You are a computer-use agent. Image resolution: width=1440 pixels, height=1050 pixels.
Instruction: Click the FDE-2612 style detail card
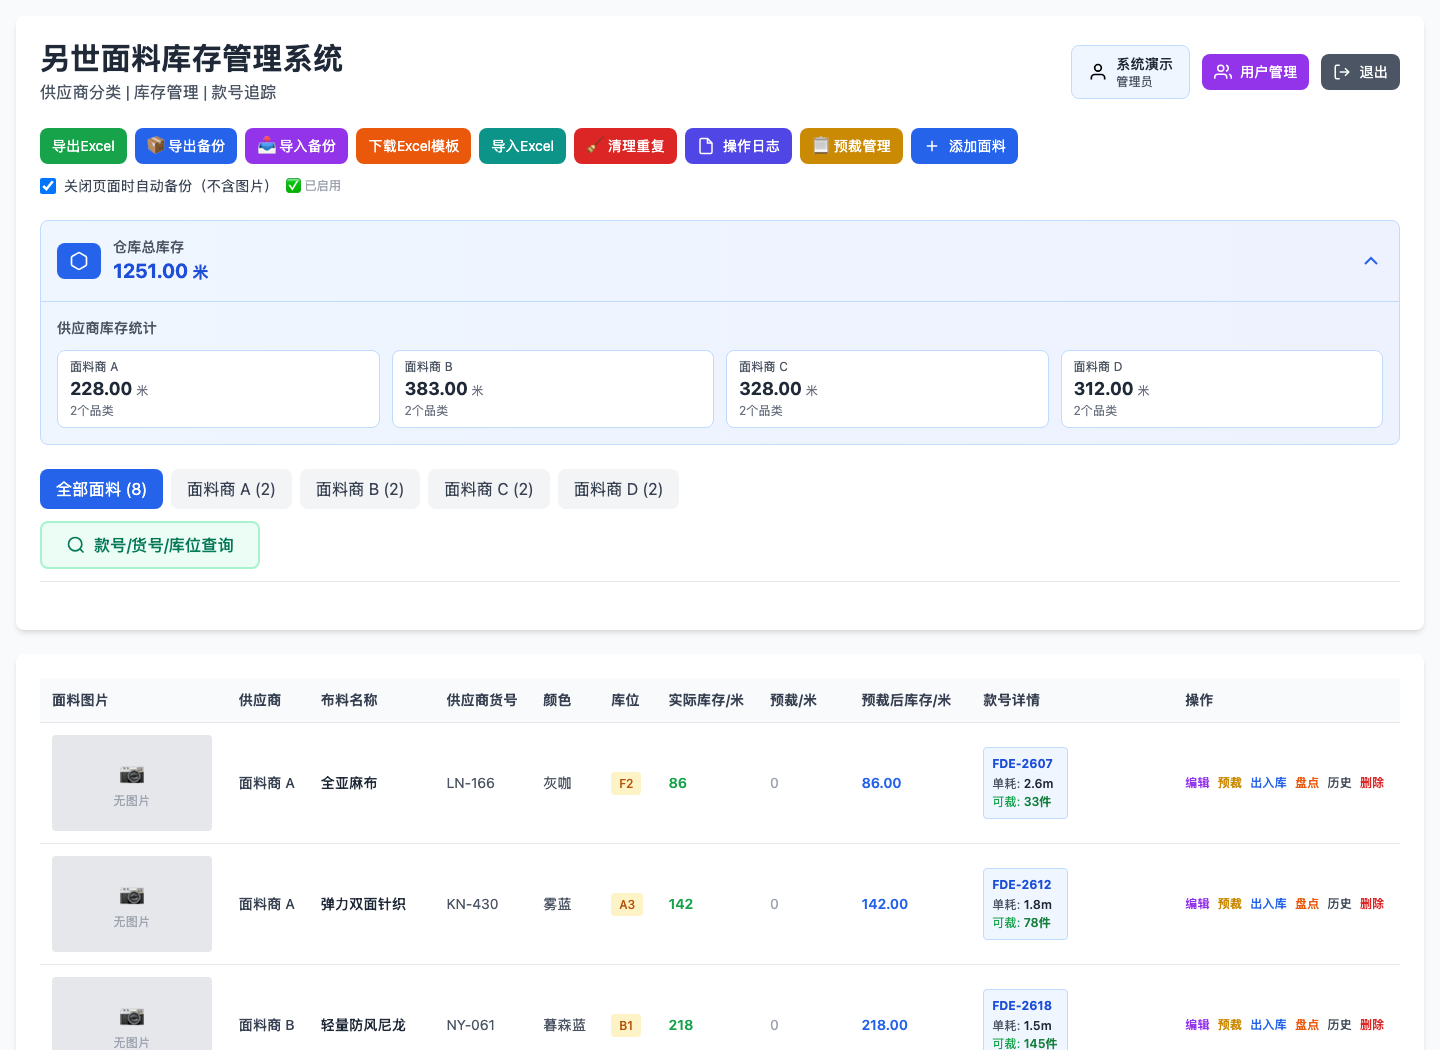coord(1025,904)
